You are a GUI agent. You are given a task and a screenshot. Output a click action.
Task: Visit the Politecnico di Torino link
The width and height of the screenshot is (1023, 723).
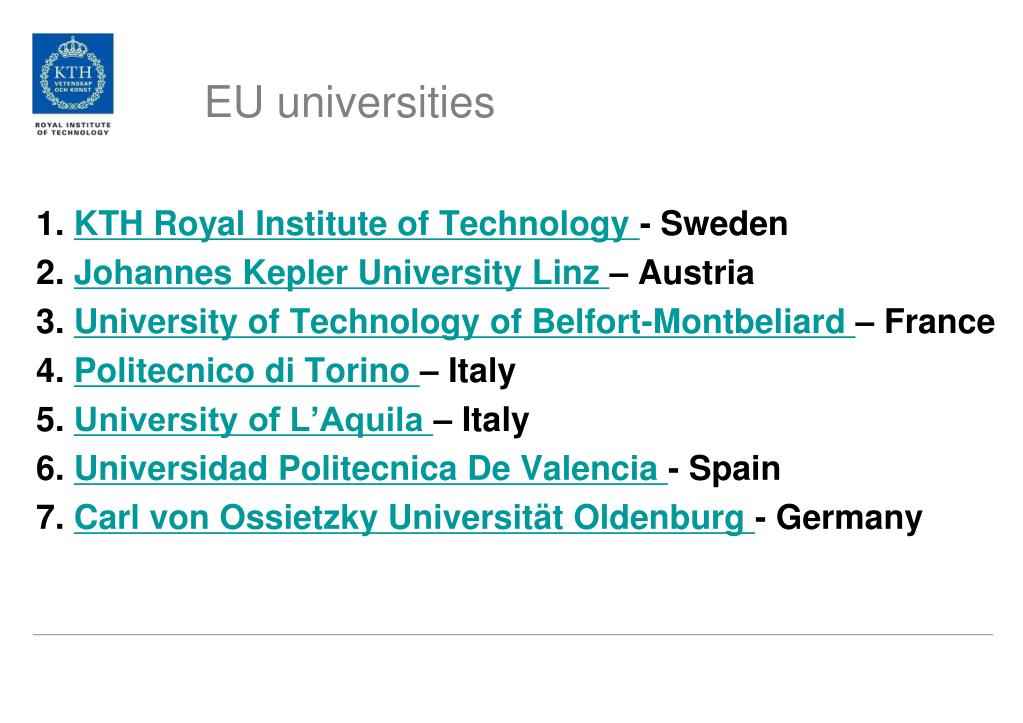(x=246, y=371)
